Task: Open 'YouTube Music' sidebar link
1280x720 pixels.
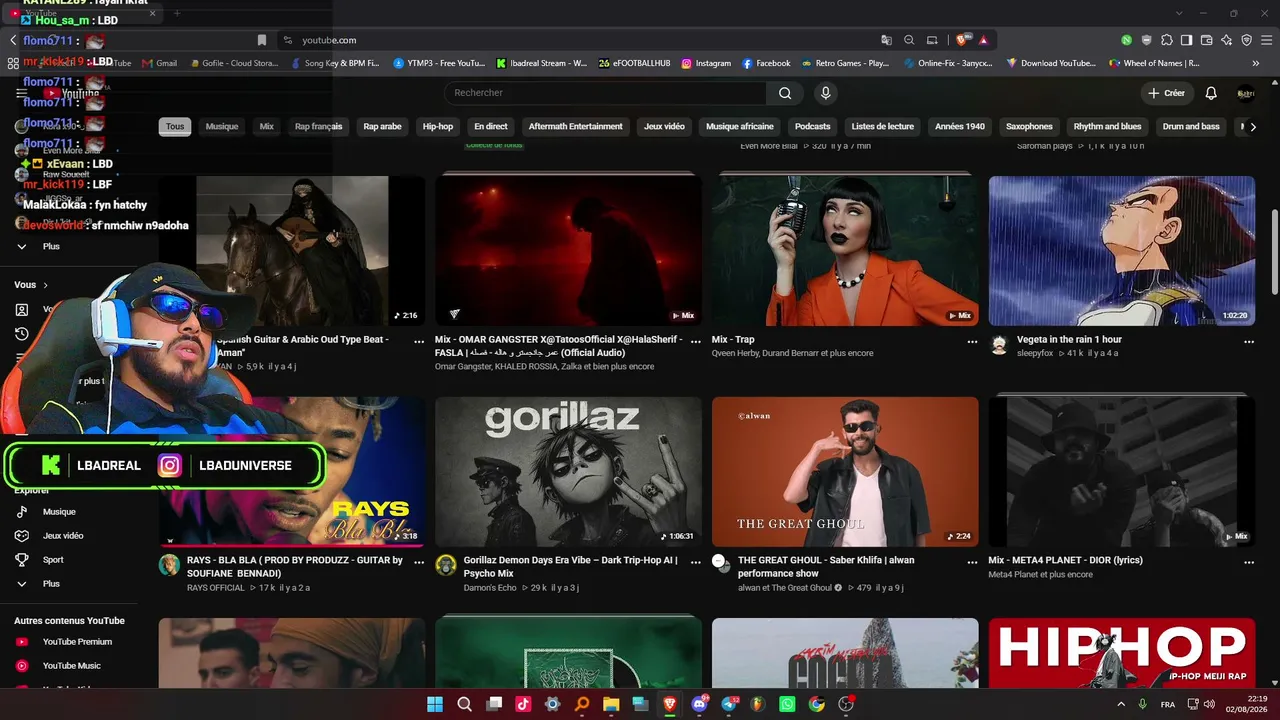Action: (x=71, y=666)
